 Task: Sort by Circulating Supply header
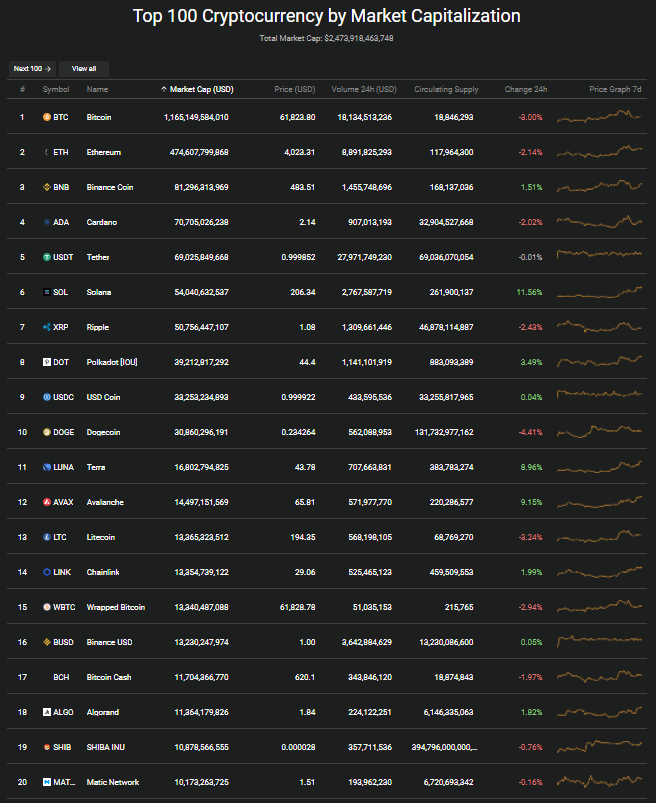446,89
